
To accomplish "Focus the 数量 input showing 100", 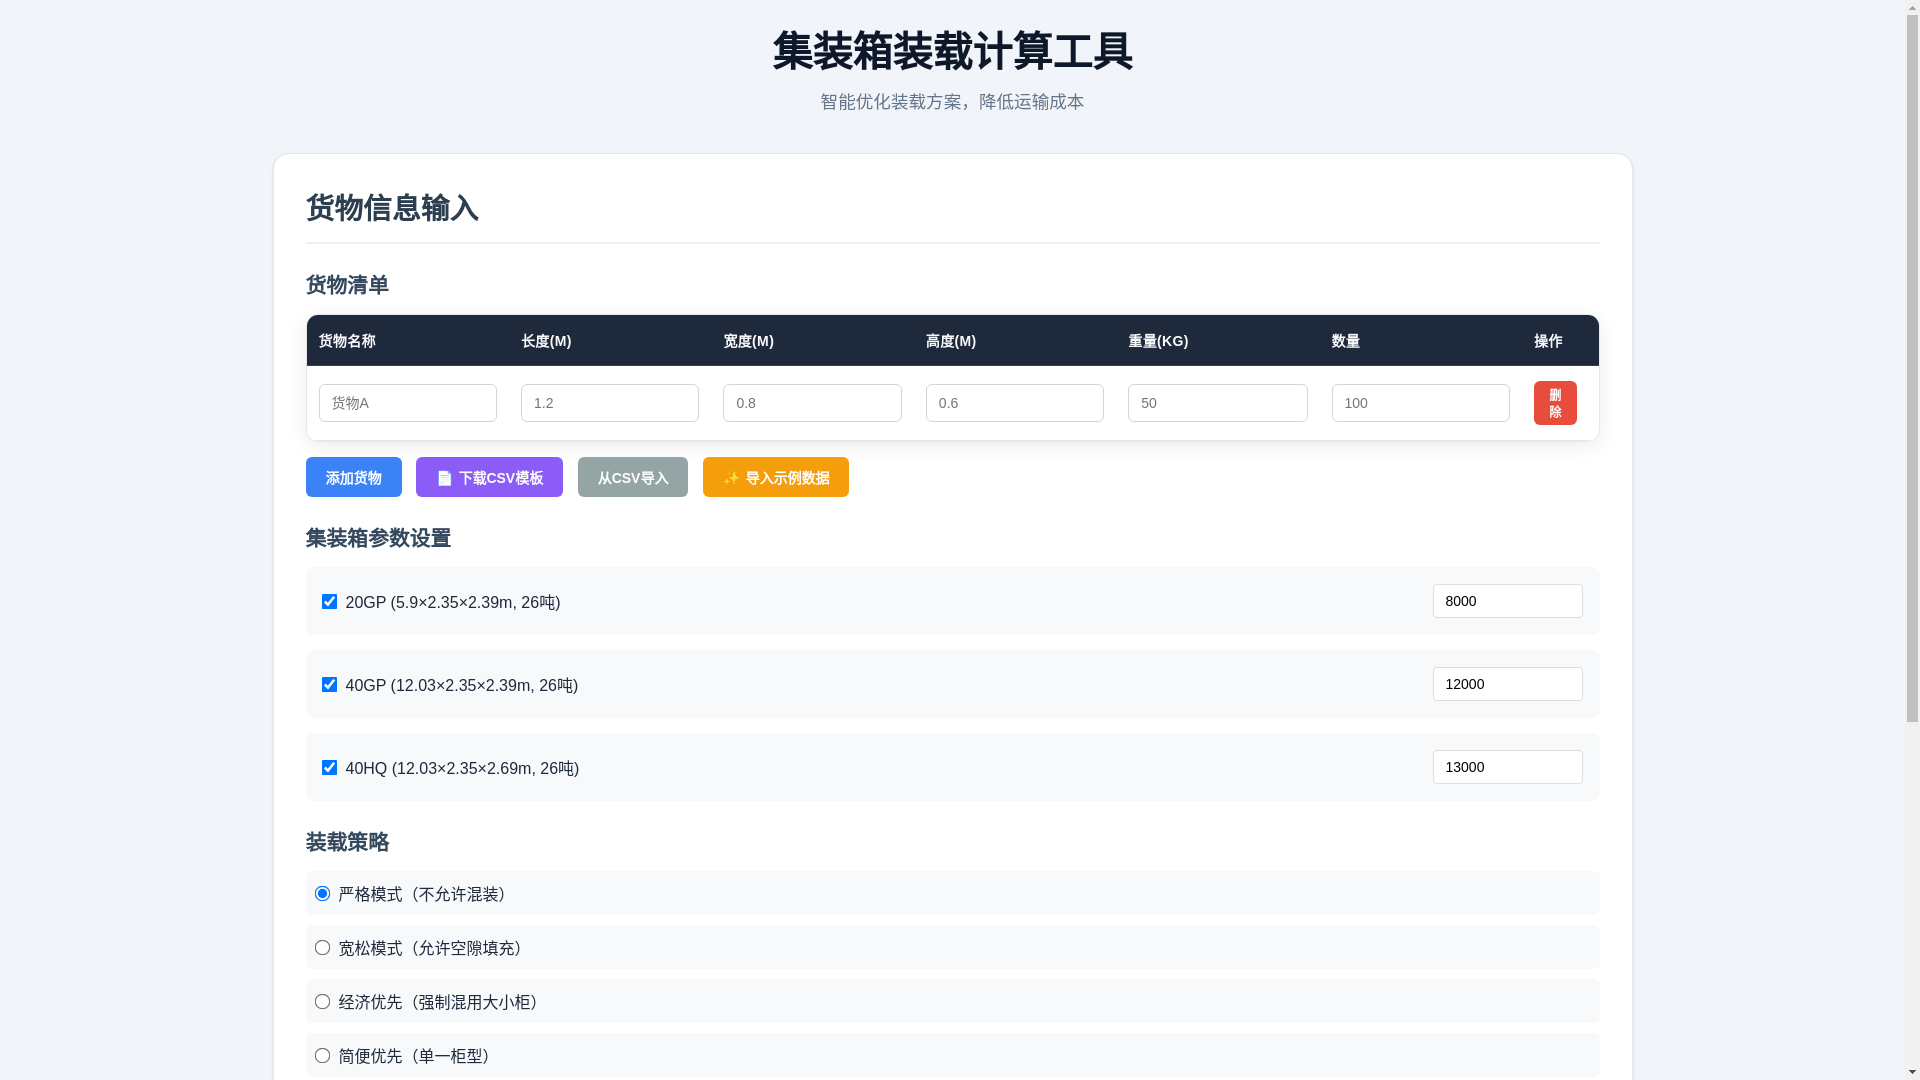I will point(1421,403).
